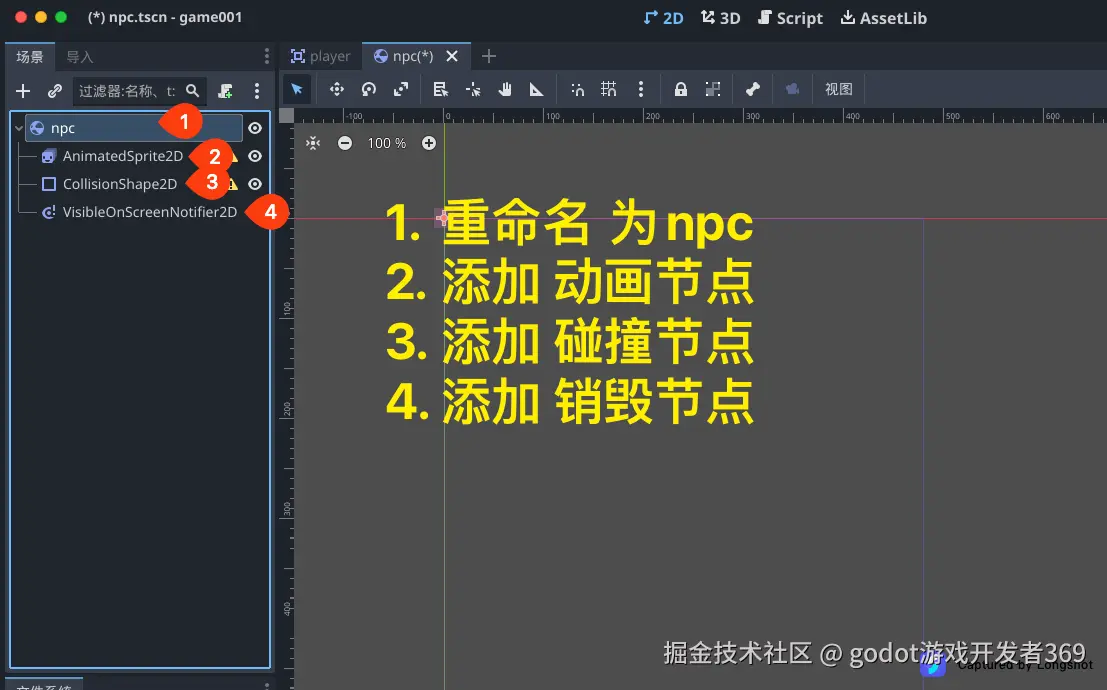Select the npc root node
1107x690 pixels.
coord(134,128)
